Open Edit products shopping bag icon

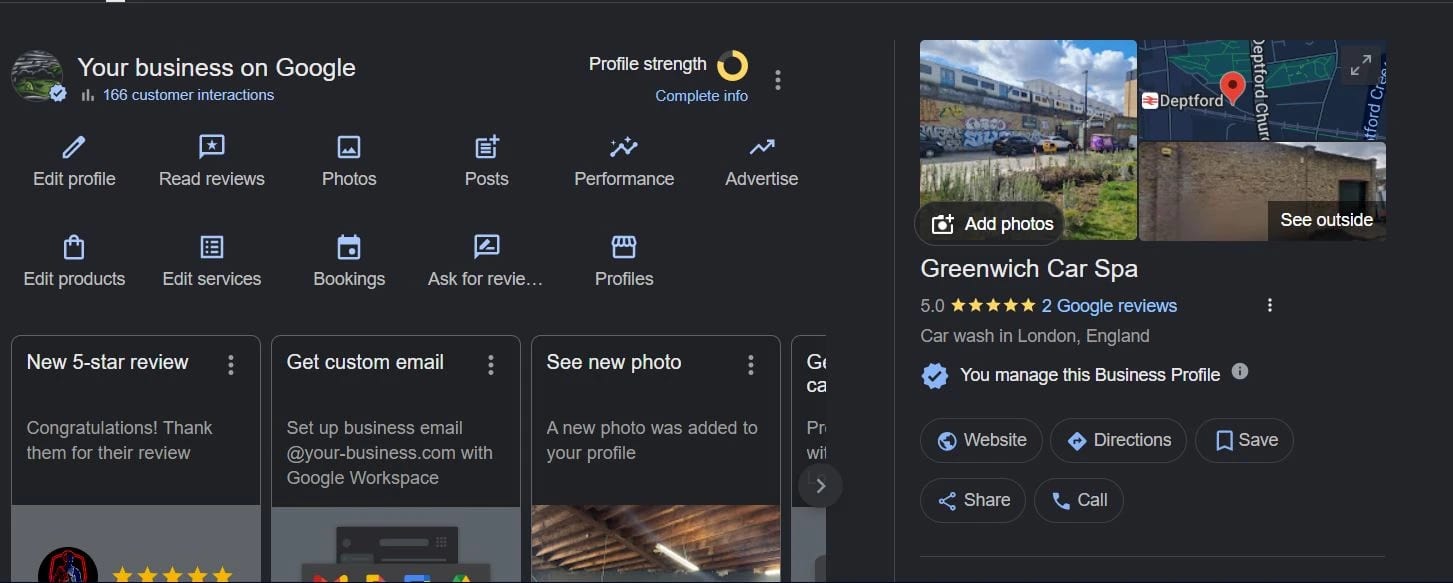point(74,247)
